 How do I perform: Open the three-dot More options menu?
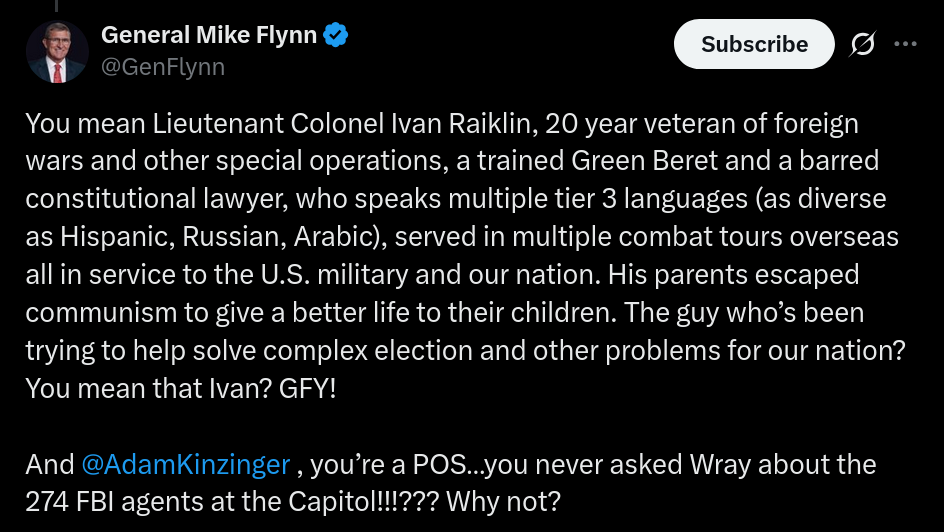905,44
